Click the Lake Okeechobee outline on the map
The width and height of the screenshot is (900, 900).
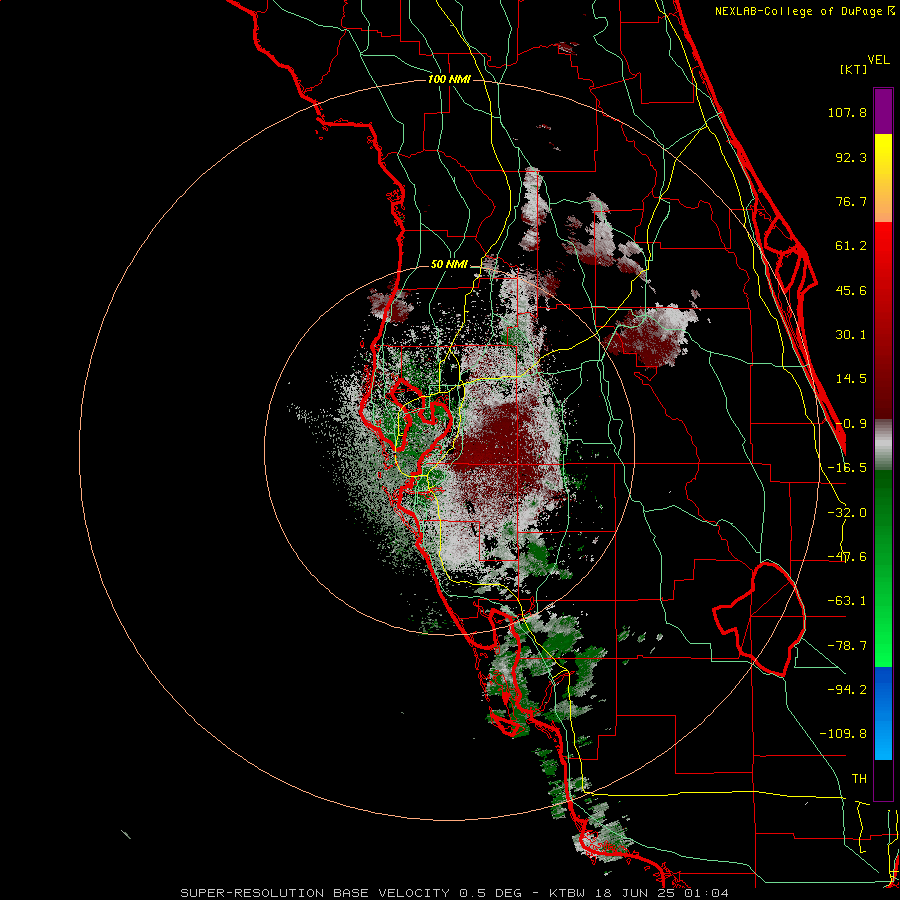759,619
